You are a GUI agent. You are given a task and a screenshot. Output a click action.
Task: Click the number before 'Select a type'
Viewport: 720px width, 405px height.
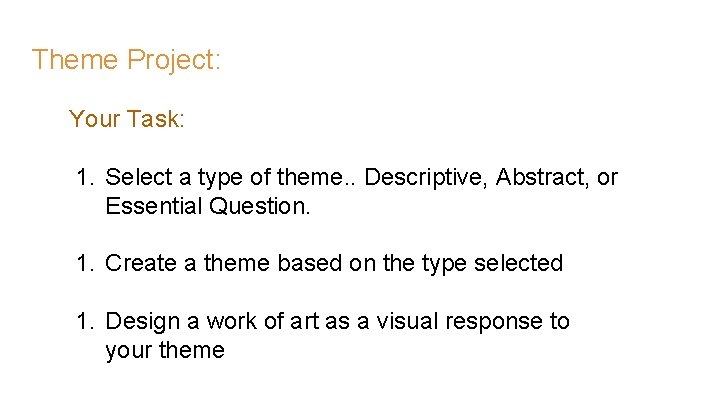tap(84, 178)
